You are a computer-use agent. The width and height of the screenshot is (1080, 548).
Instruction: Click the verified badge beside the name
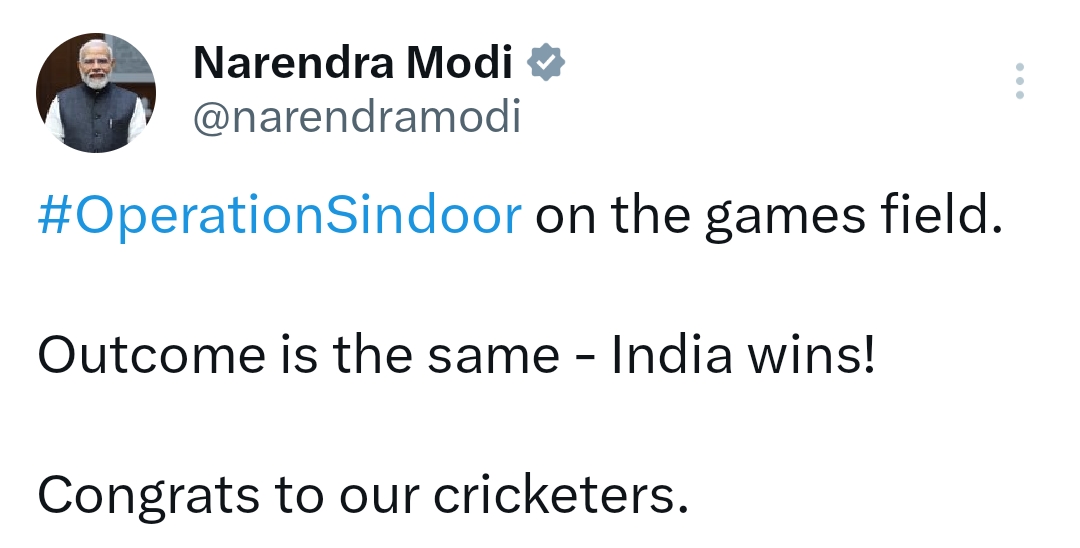(x=545, y=63)
